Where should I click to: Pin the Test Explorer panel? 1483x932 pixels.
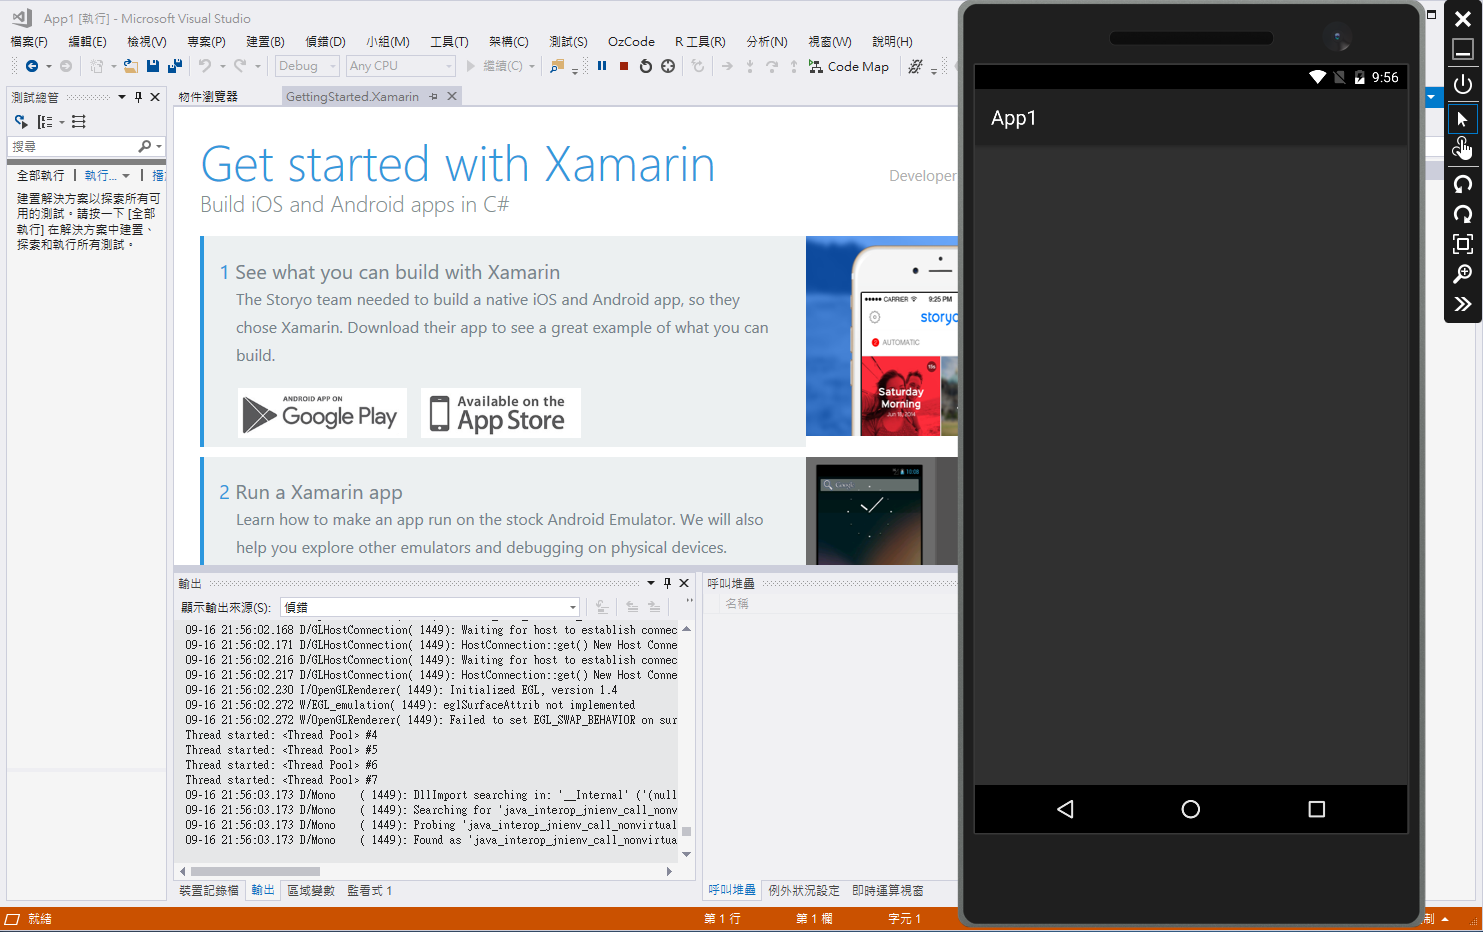138,97
